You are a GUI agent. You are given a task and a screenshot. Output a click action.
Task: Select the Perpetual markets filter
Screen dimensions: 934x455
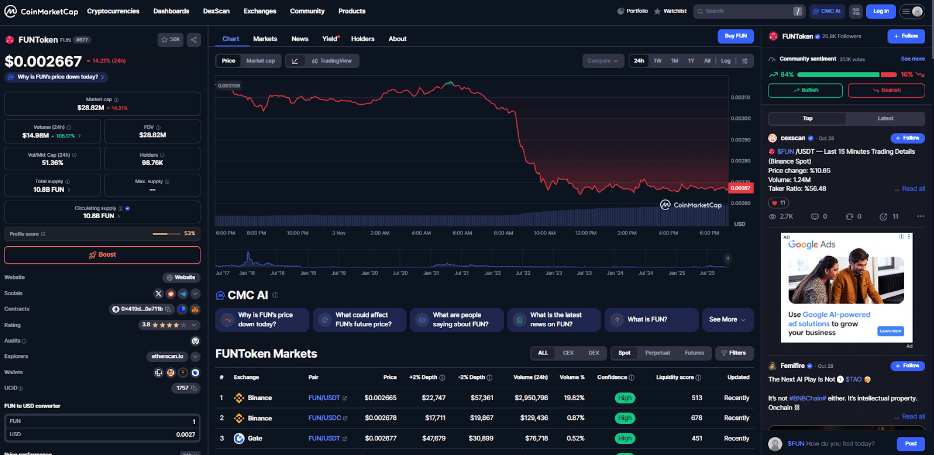pos(659,353)
